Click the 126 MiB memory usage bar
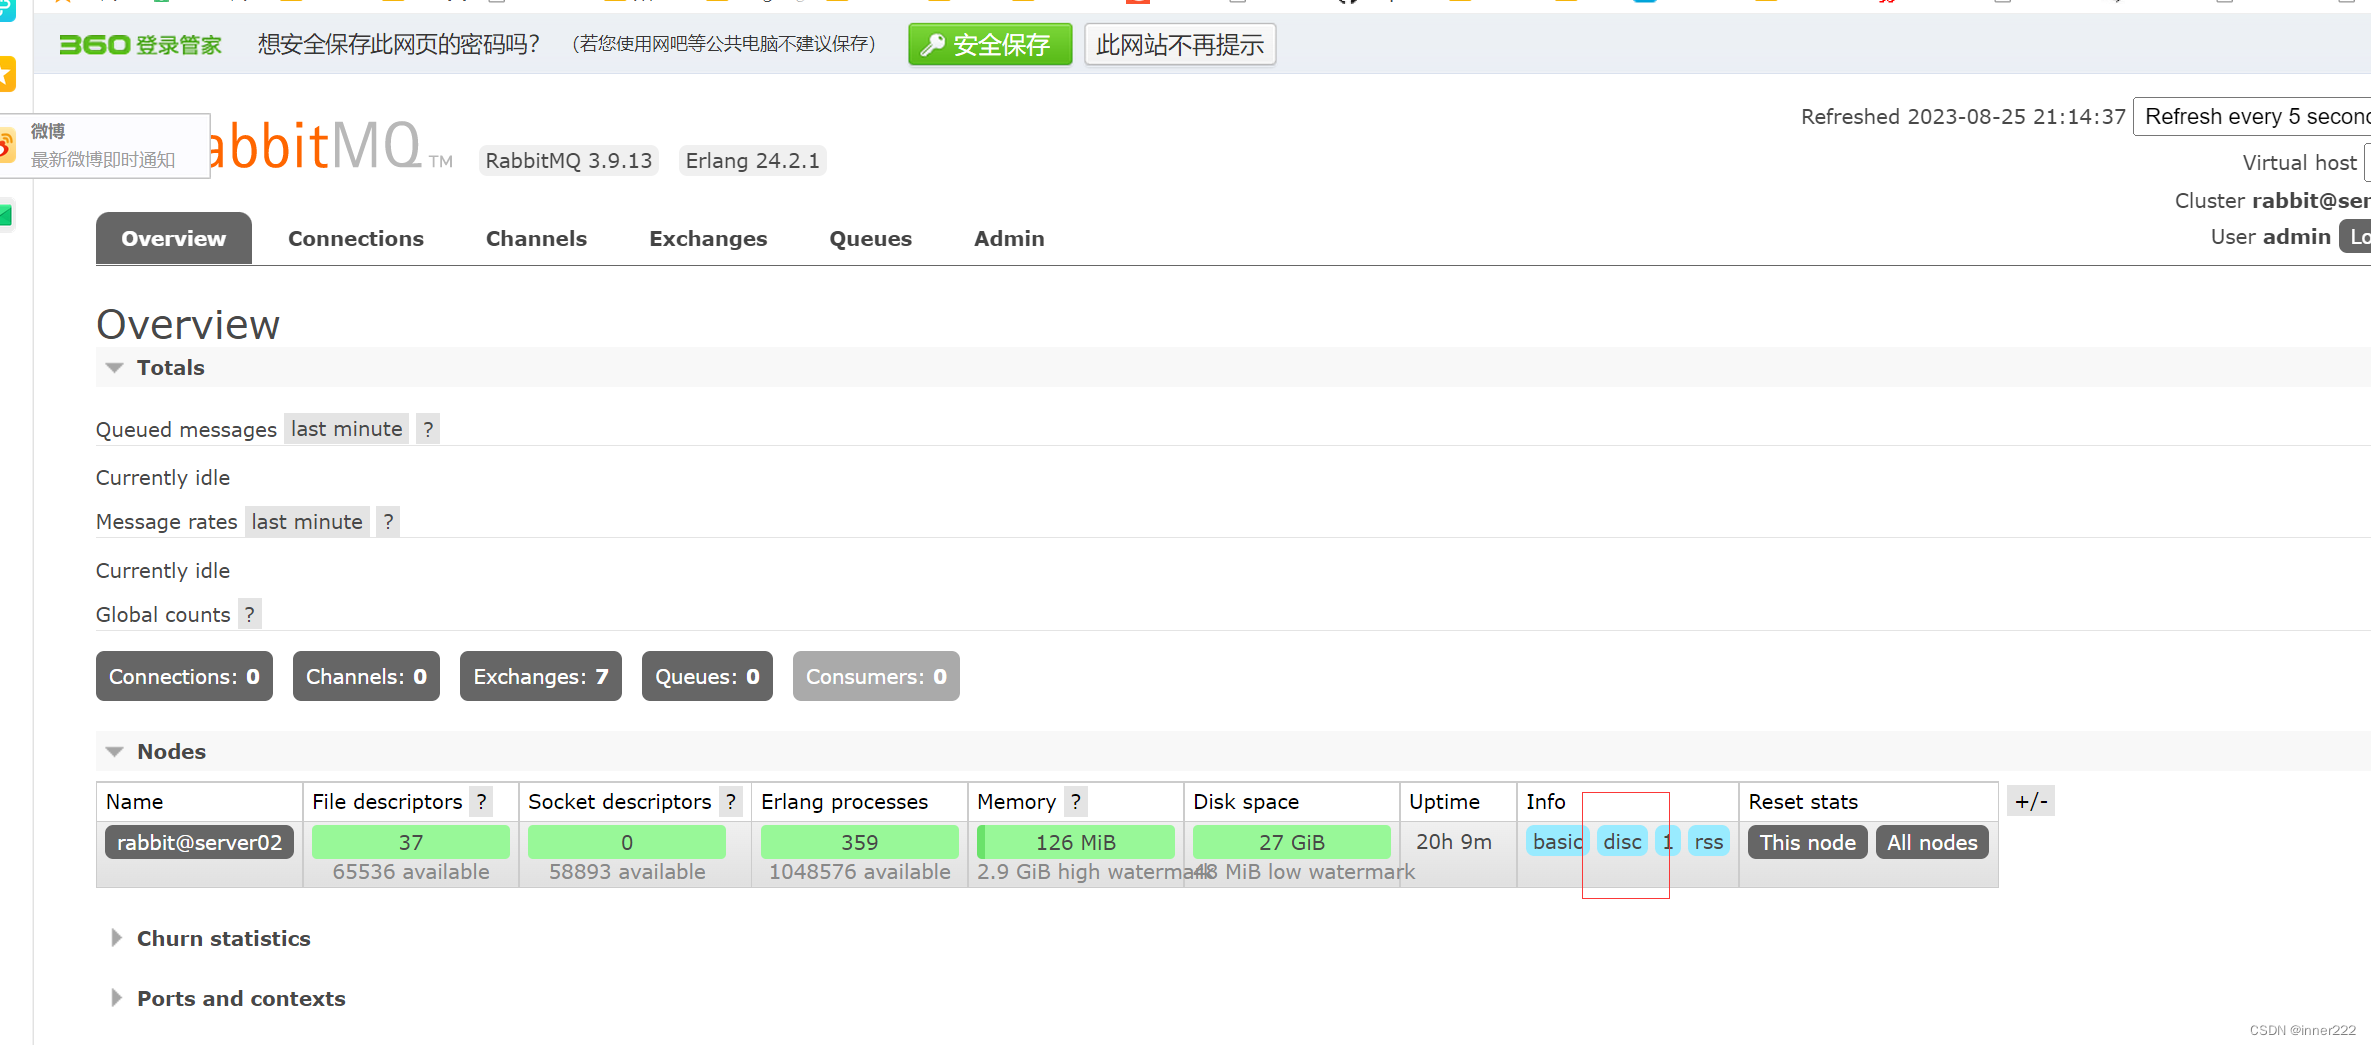 tap(1075, 843)
